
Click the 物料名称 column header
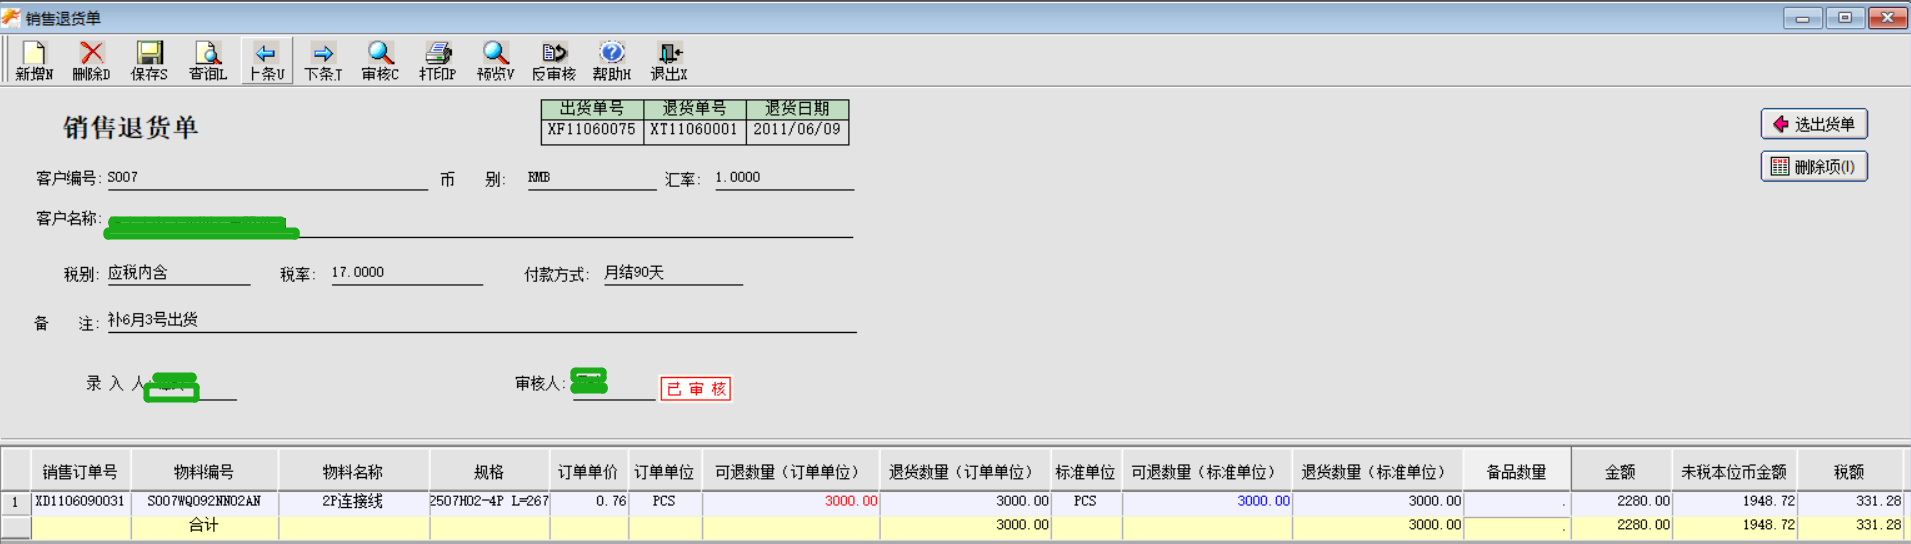353,471
